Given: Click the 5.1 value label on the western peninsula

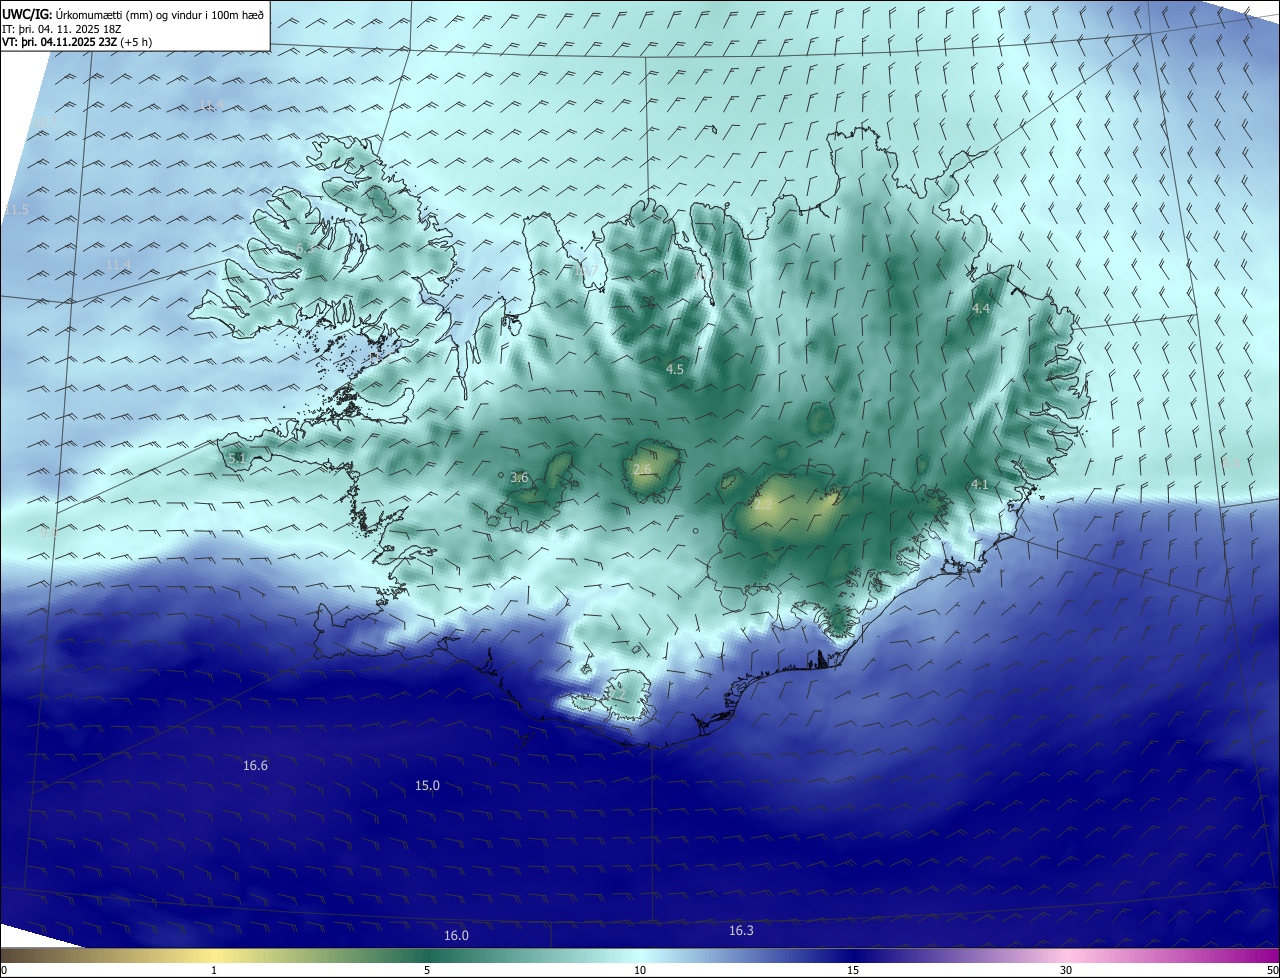Looking at the screenshot, I should click(x=237, y=459).
